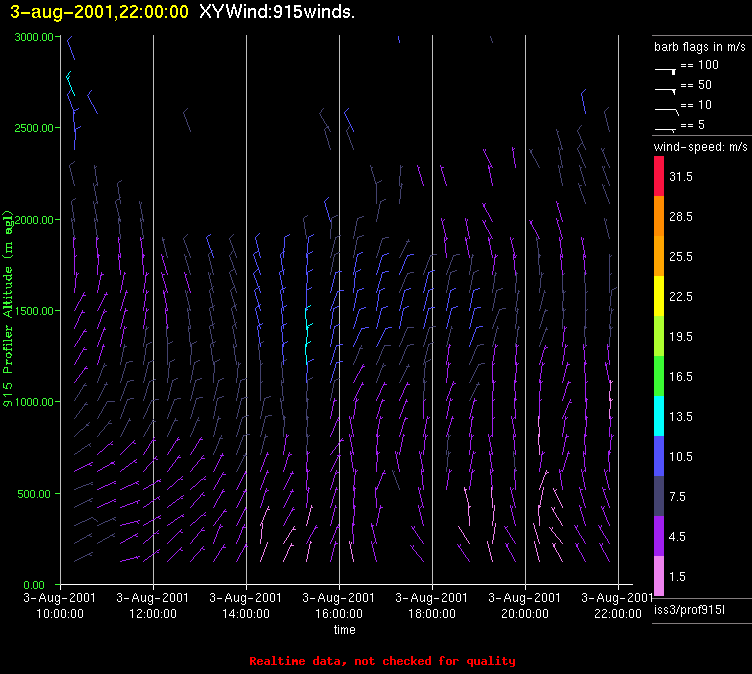Click the 22:00:00 time axis label
752x674 pixels.
coord(618,614)
